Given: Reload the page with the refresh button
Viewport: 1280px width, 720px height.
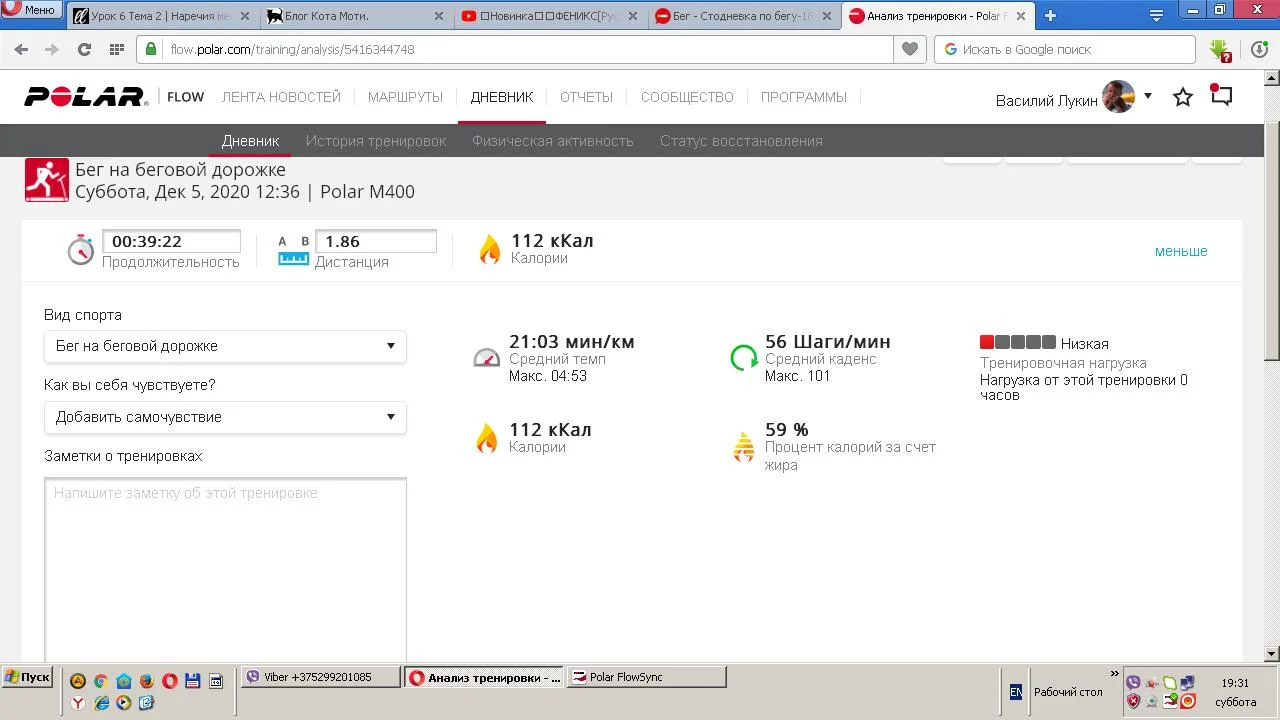Looking at the screenshot, I should [84, 49].
